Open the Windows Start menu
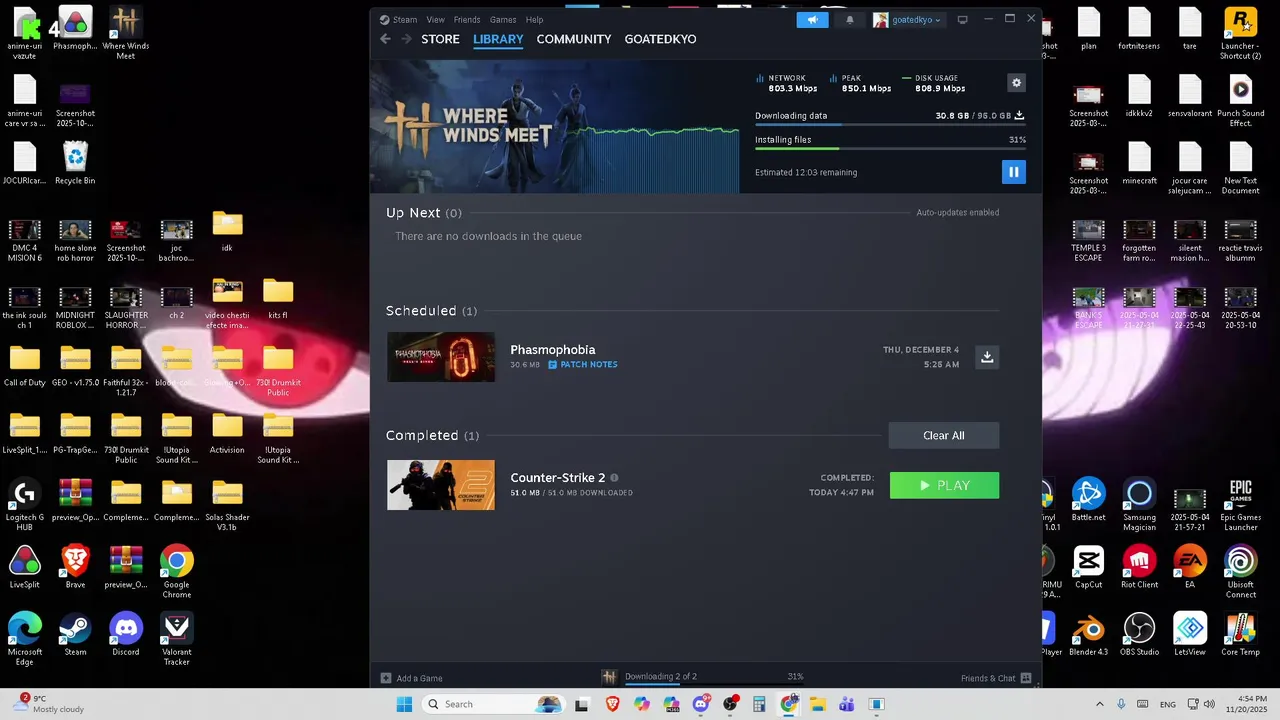 pyautogui.click(x=404, y=704)
